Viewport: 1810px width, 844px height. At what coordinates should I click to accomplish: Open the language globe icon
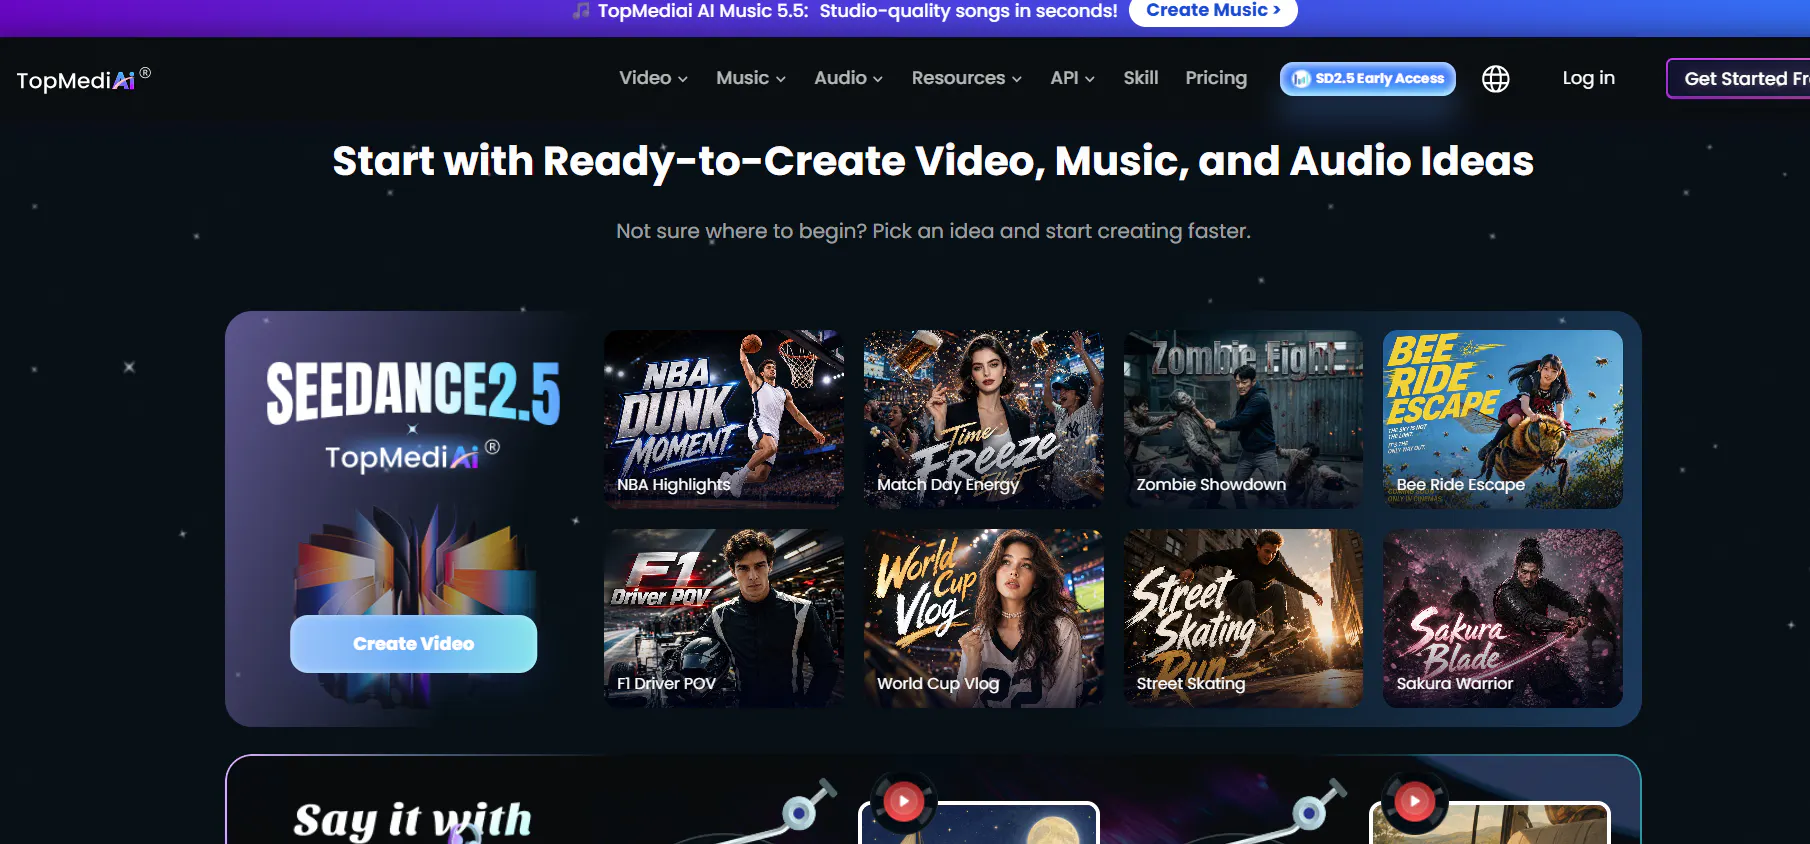click(1495, 79)
